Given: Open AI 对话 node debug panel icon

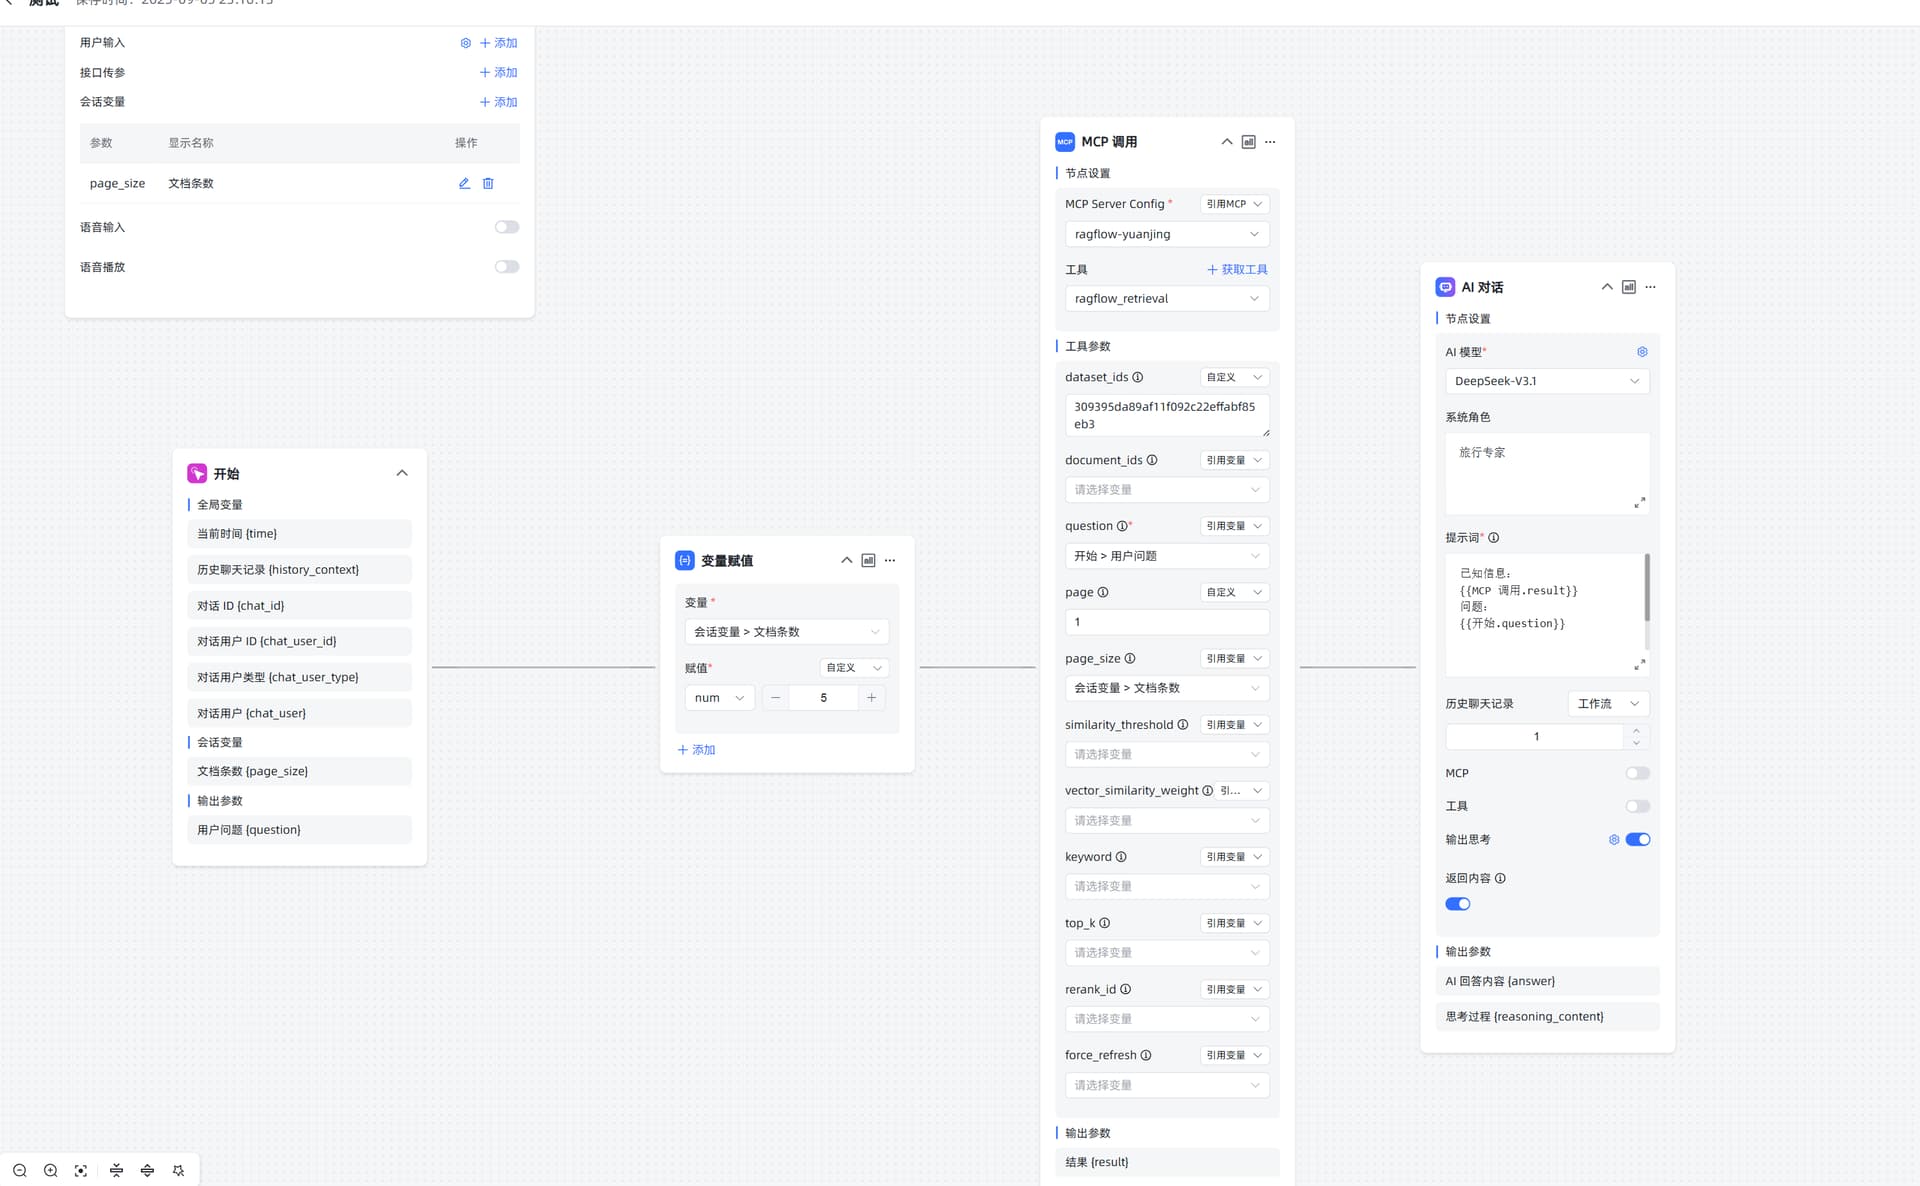Looking at the screenshot, I should (1628, 287).
